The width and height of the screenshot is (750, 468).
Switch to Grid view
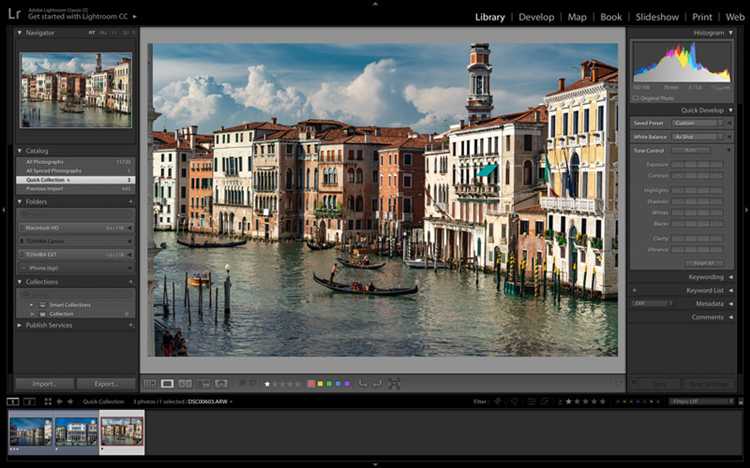(150, 384)
